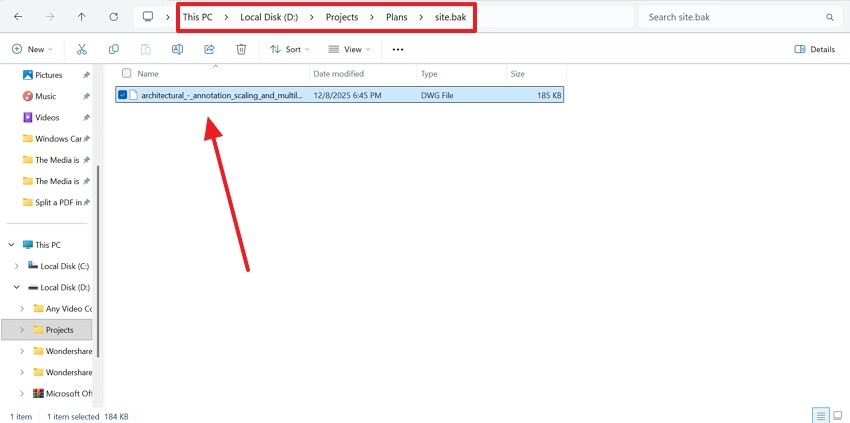Click Projects breadcrumb segment
Viewport: 850px width, 423px height.
[x=342, y=17]
